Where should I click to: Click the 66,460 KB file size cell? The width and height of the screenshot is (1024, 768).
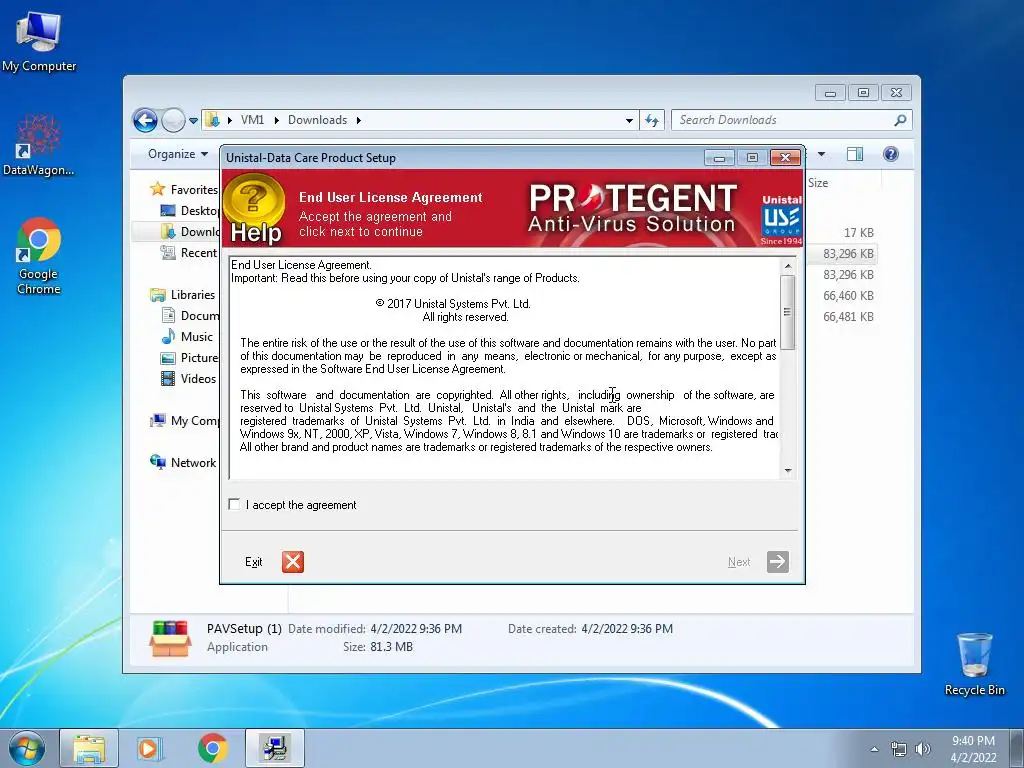click(x=848, y=295)
